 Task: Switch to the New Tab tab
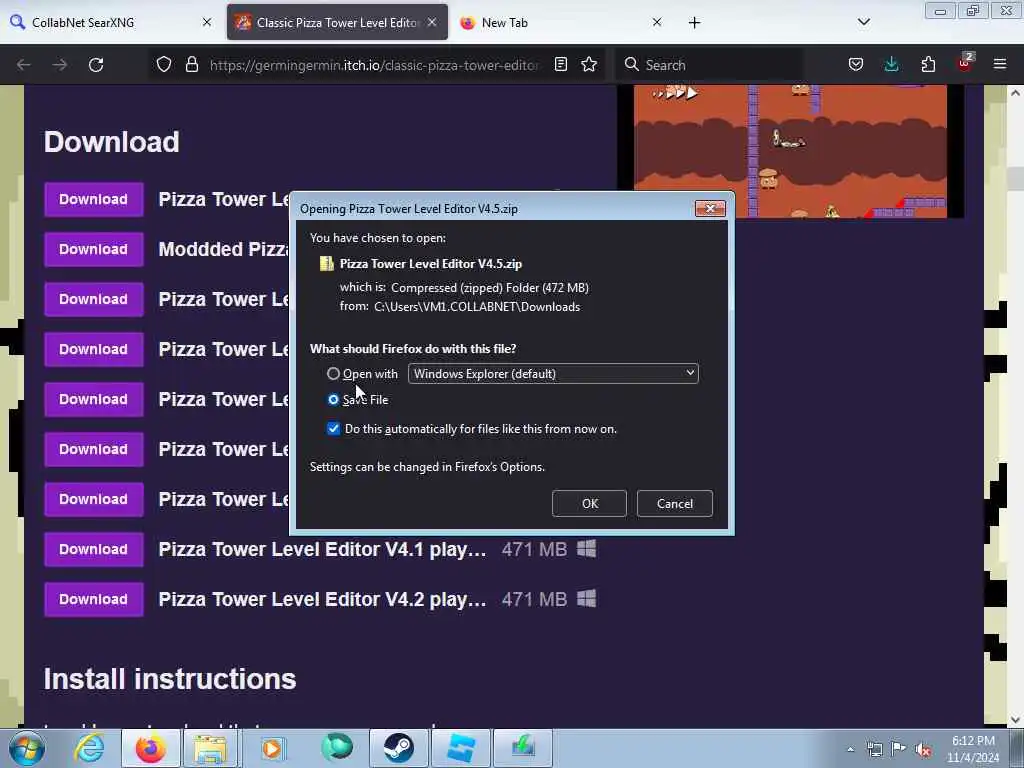click(562, 22)
